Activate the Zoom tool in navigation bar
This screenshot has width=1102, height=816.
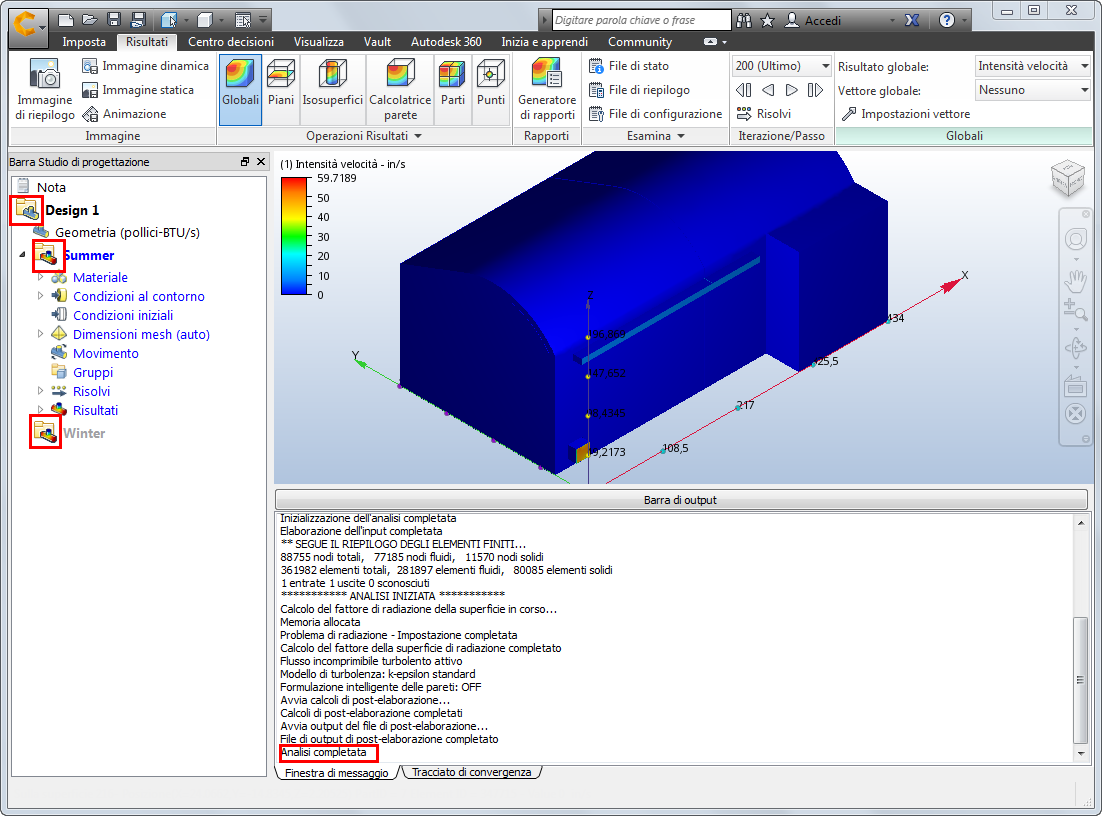[x=1075, y=310]
